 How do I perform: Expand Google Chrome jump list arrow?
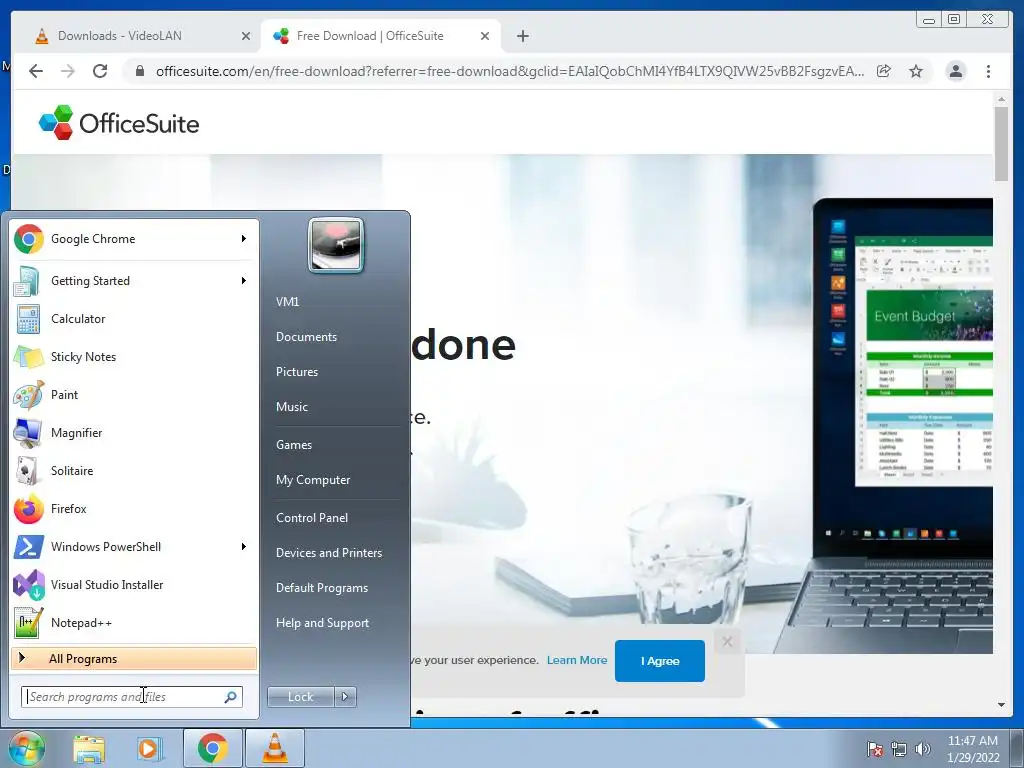pyautogui.click(x=244, y=239)
